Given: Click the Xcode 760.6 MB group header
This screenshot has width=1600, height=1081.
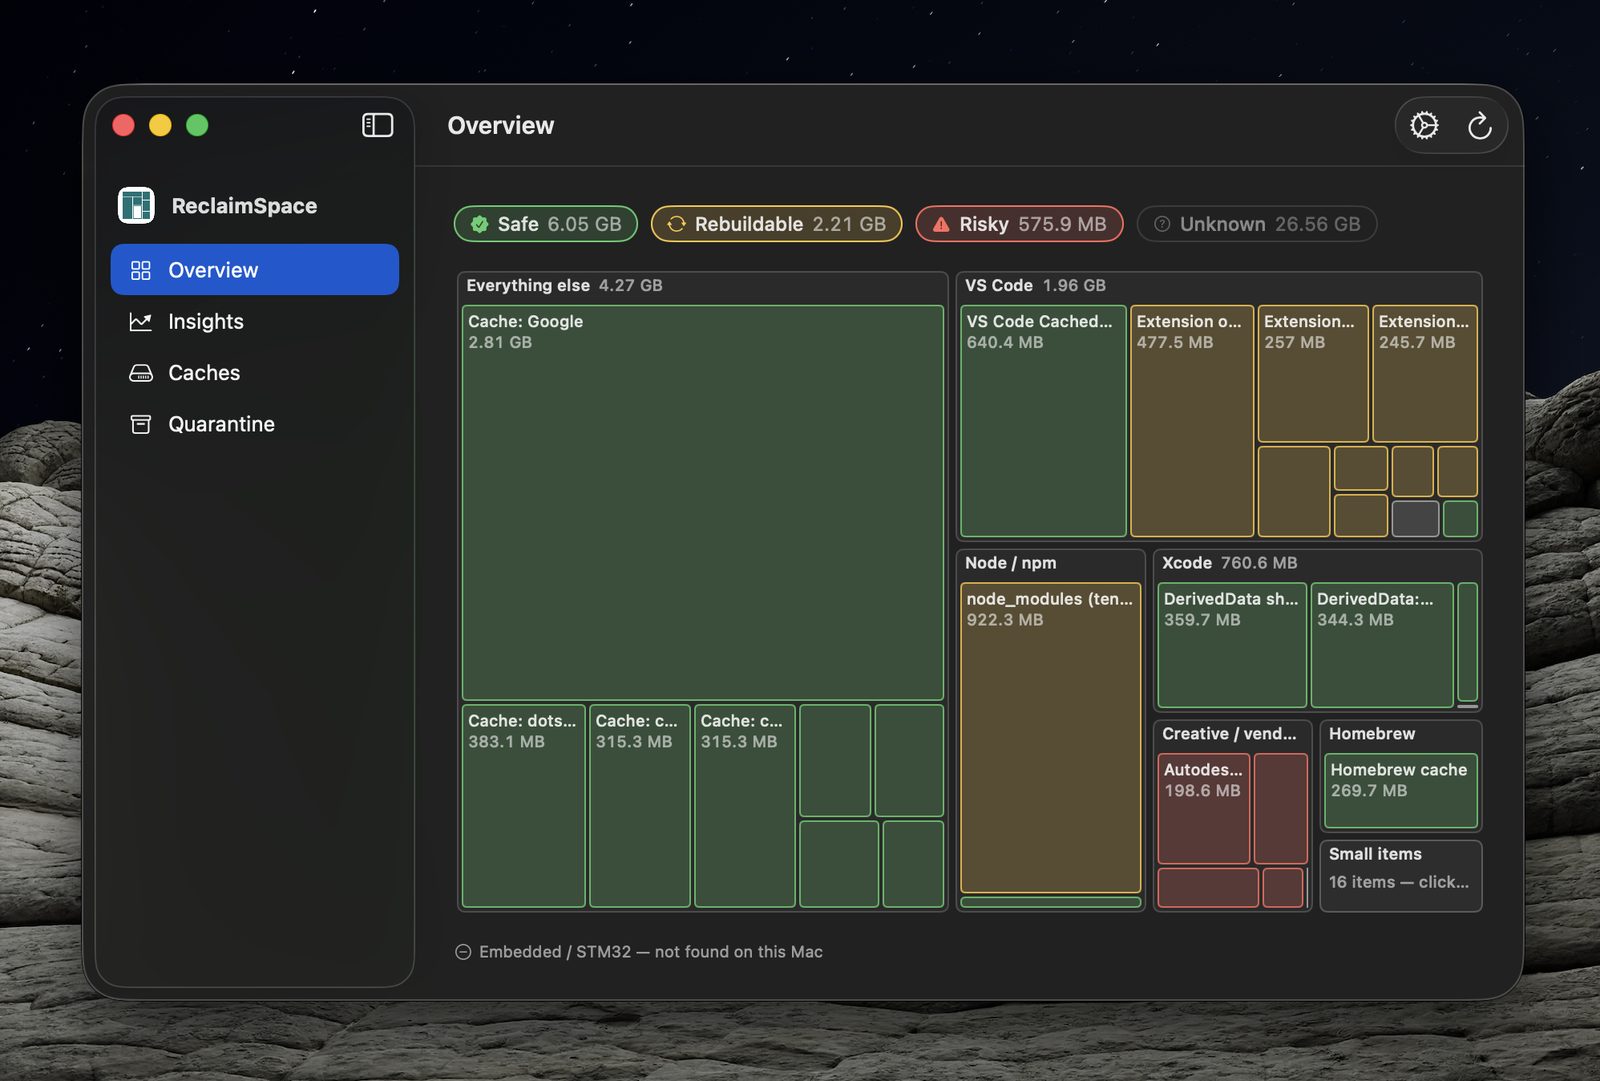Looking at the screenshot, I should coord(1229,563).
